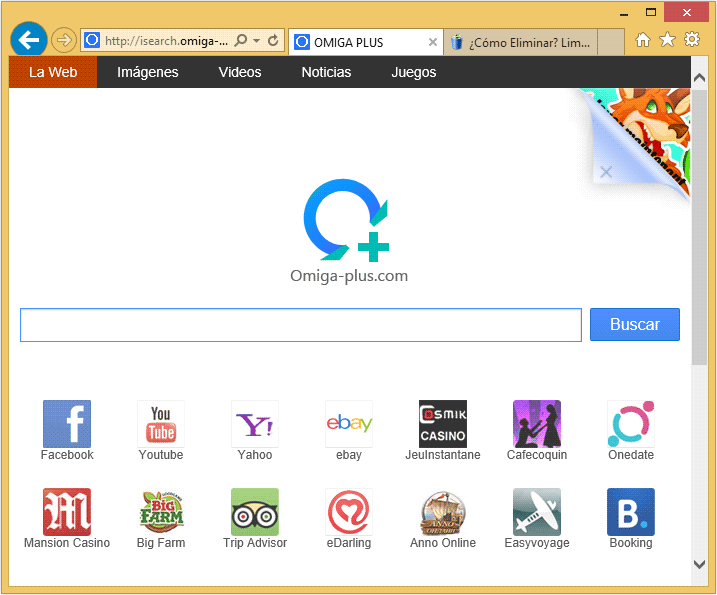
Task: Open the eDarling heart icon
Action: (x=349, y=512)
